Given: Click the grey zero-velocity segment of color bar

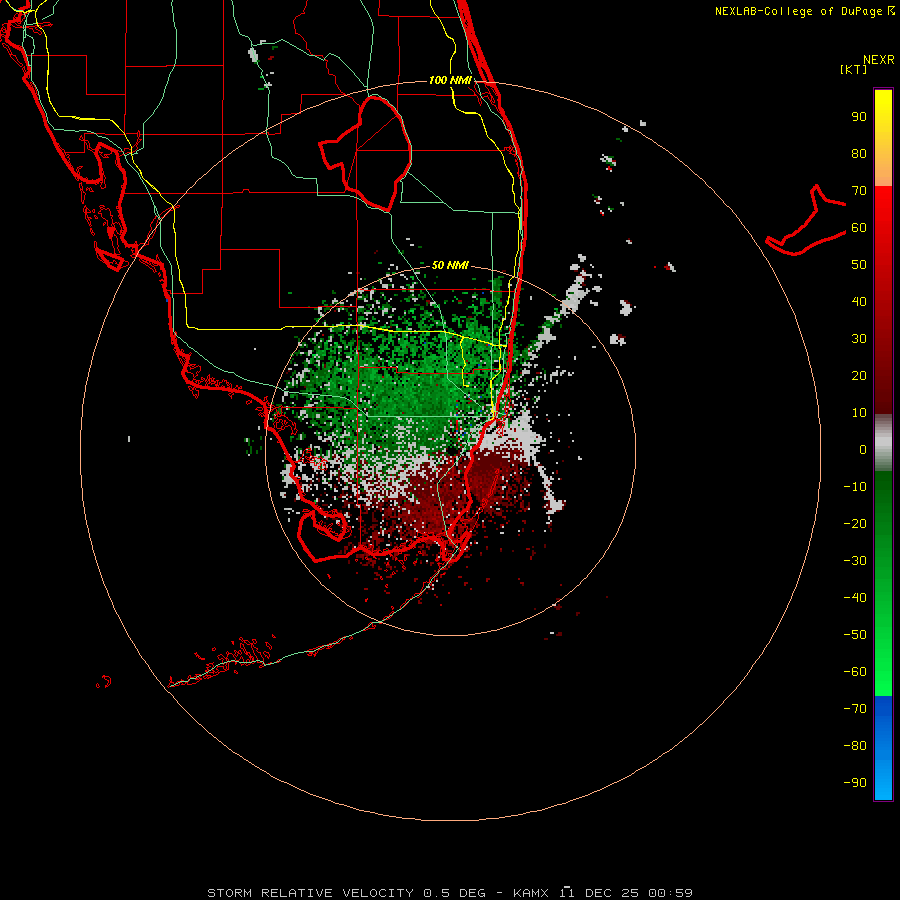Looking at the screenshot, I should click(x=883, y=443).
